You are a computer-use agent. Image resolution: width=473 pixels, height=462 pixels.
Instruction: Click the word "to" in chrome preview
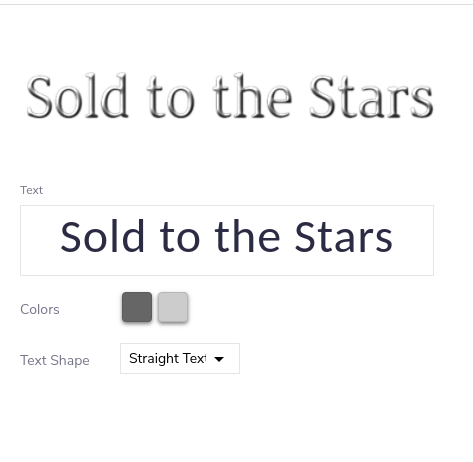click(x=170, y=98)
